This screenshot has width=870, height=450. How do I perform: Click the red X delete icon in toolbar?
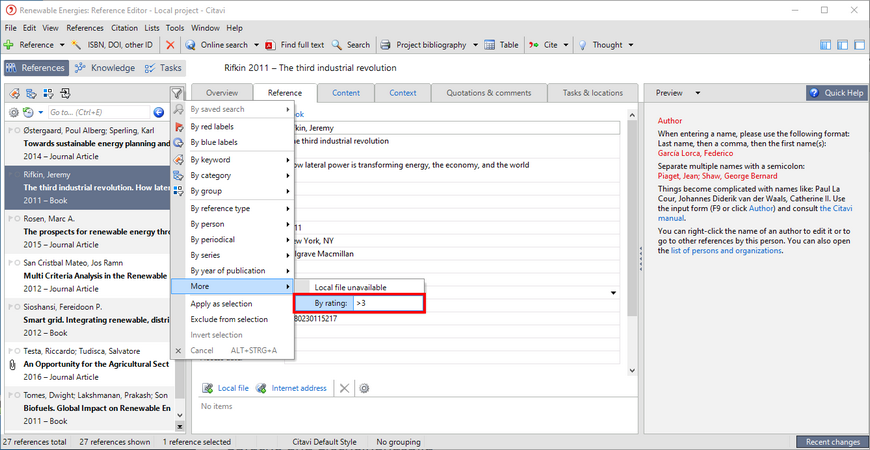(x=170, y=45)
